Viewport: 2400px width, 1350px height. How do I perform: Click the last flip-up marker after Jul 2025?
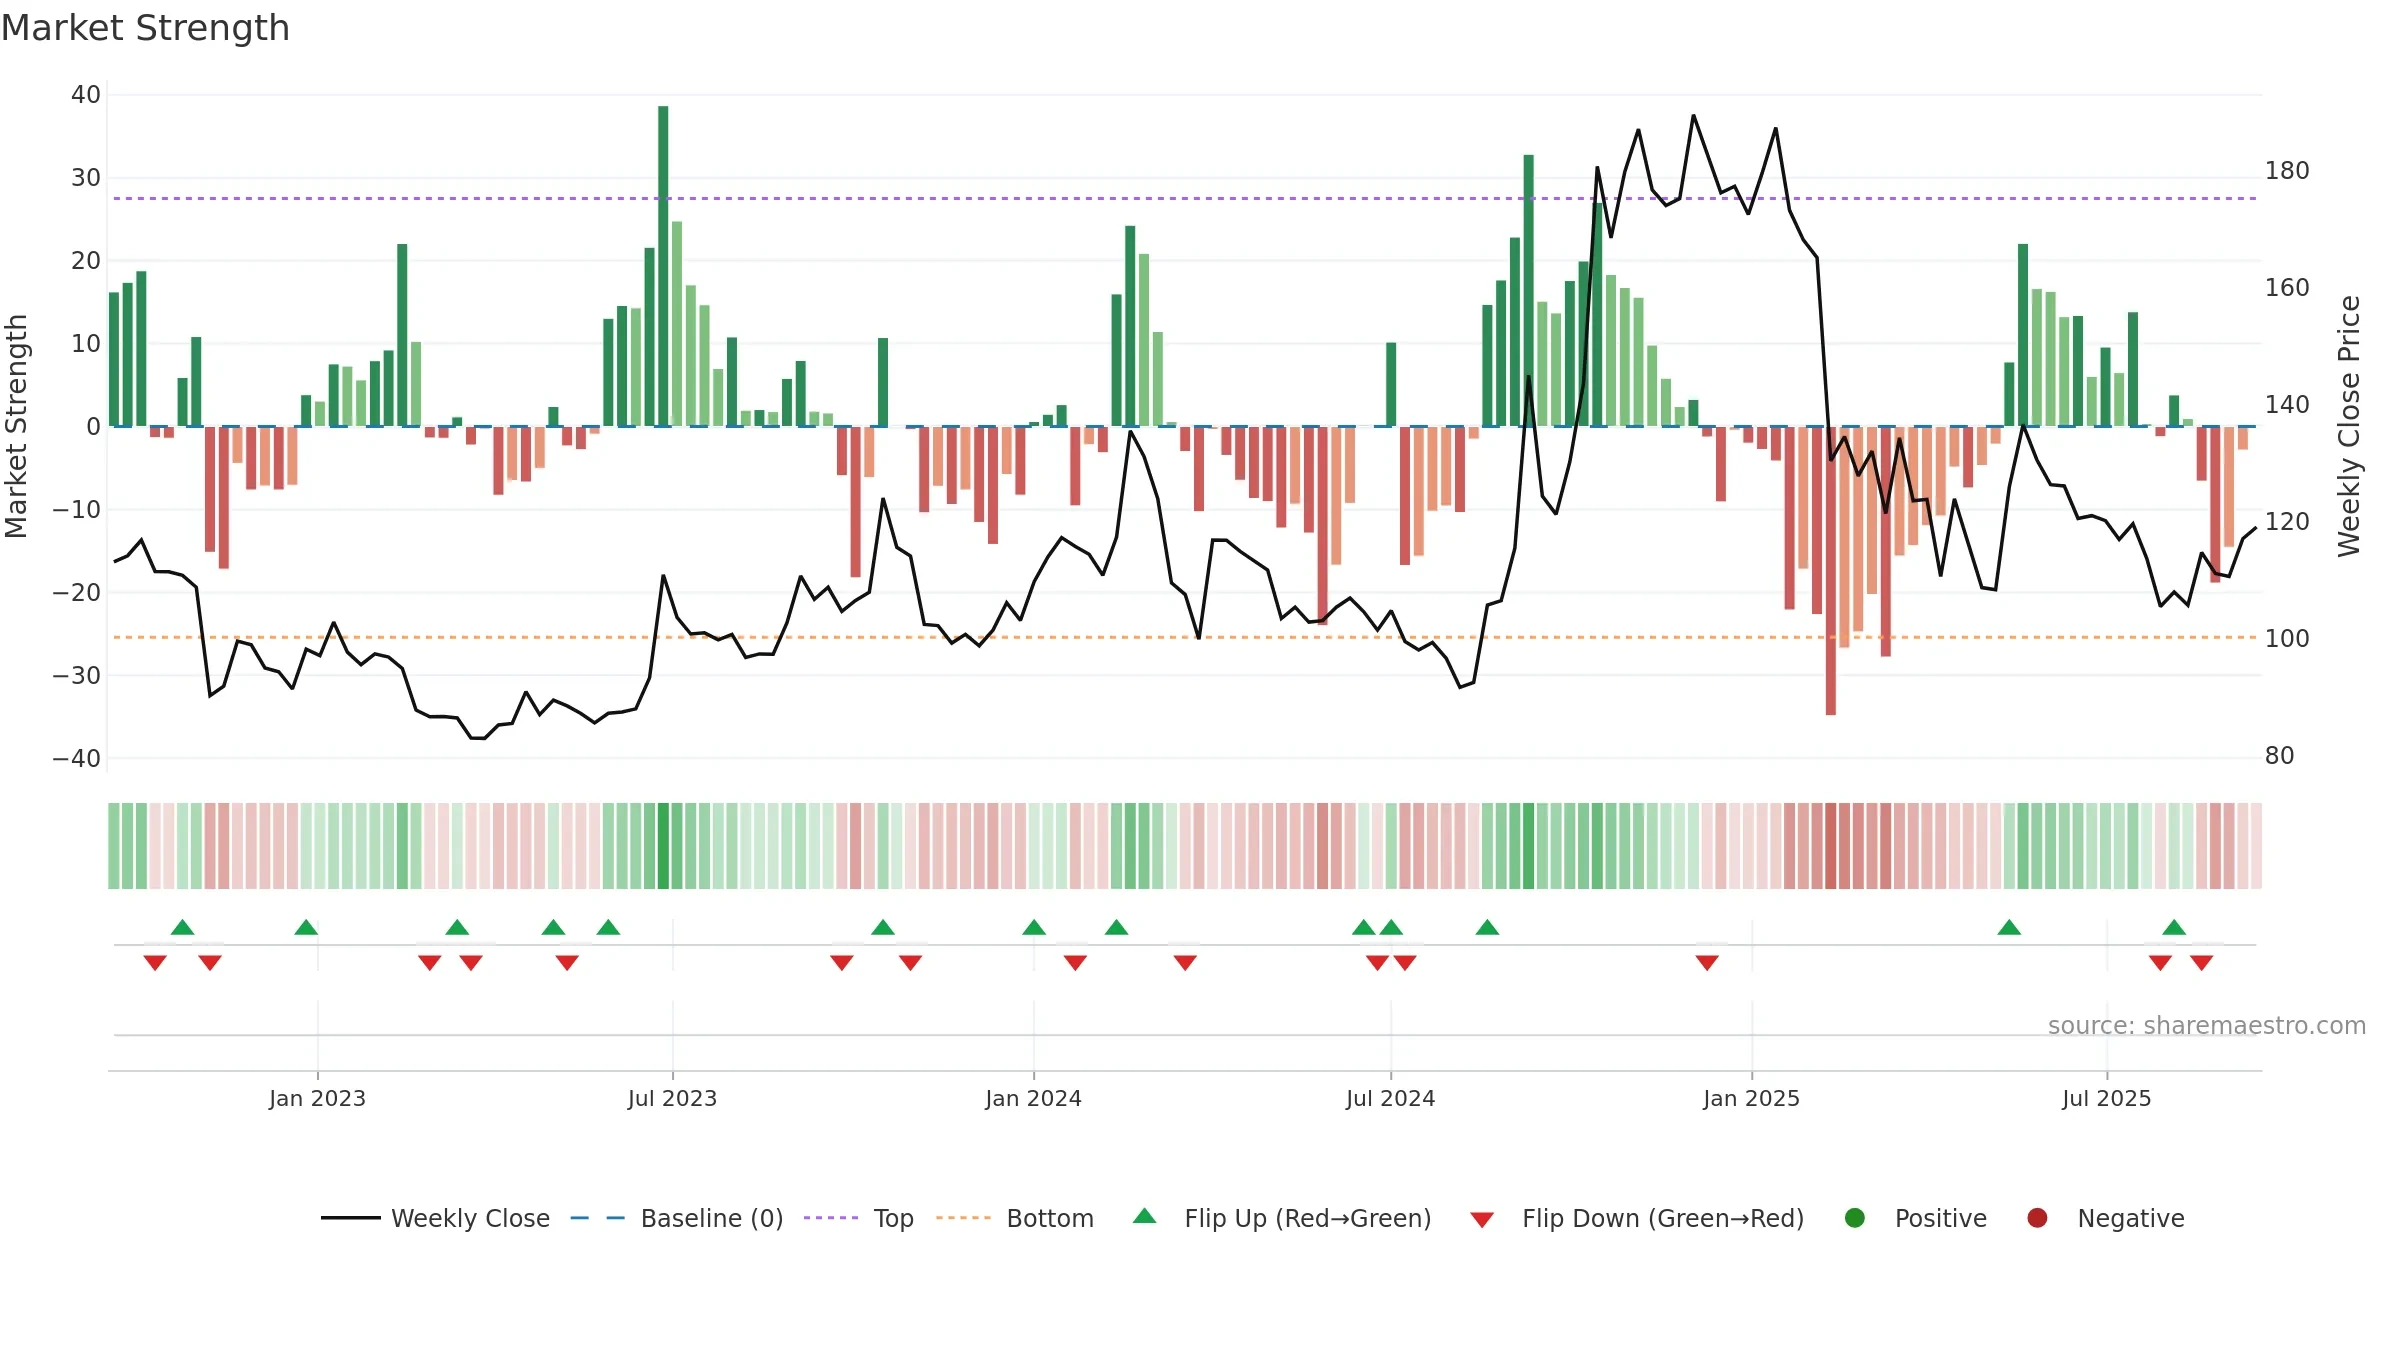click(x=2174, y=927)
